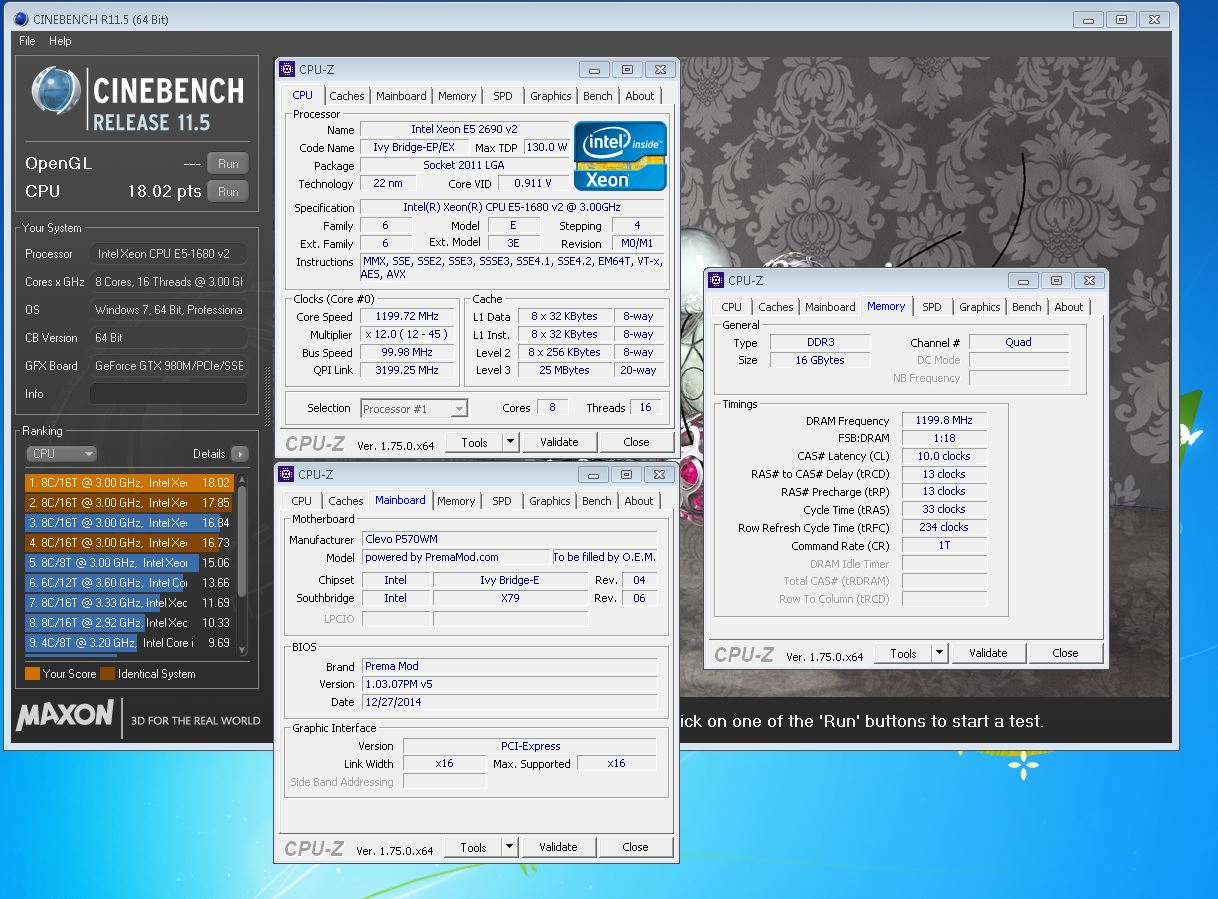1218x899 pixels.
Task: Click Validate in the CPU-Z Mainboard window
Action: pyautogui.click(x=558, y=847)
